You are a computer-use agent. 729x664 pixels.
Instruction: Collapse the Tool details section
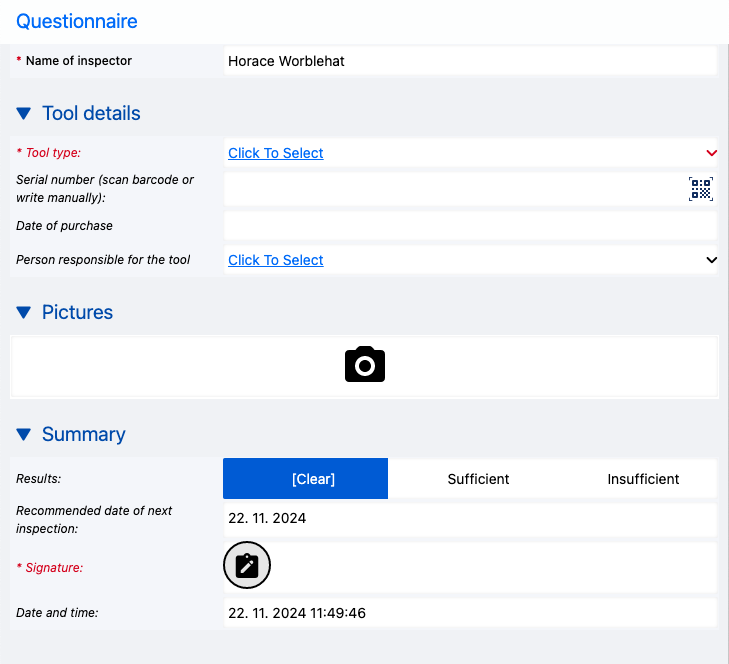[x=23, y=113]
